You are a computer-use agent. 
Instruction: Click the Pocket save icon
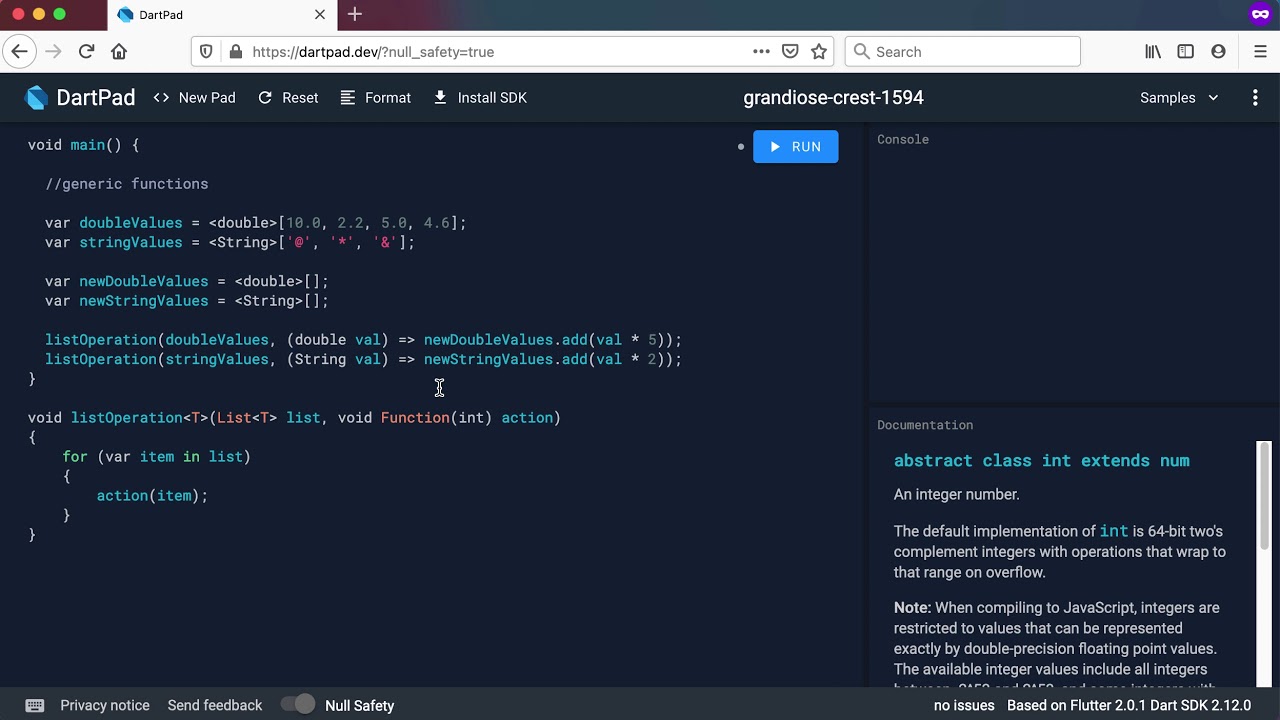[790, 51]
